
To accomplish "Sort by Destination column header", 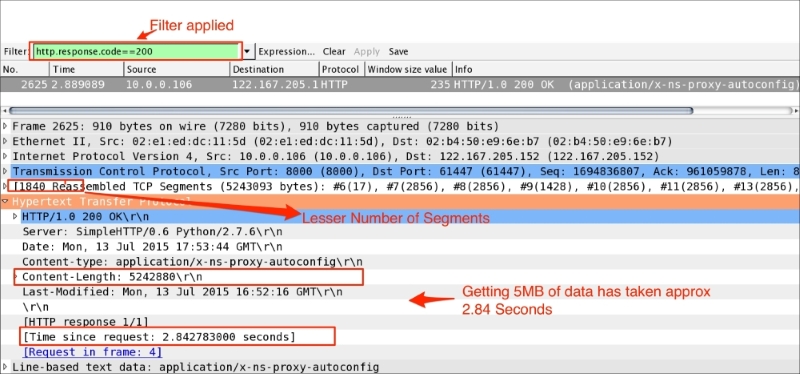I will 274,69.
